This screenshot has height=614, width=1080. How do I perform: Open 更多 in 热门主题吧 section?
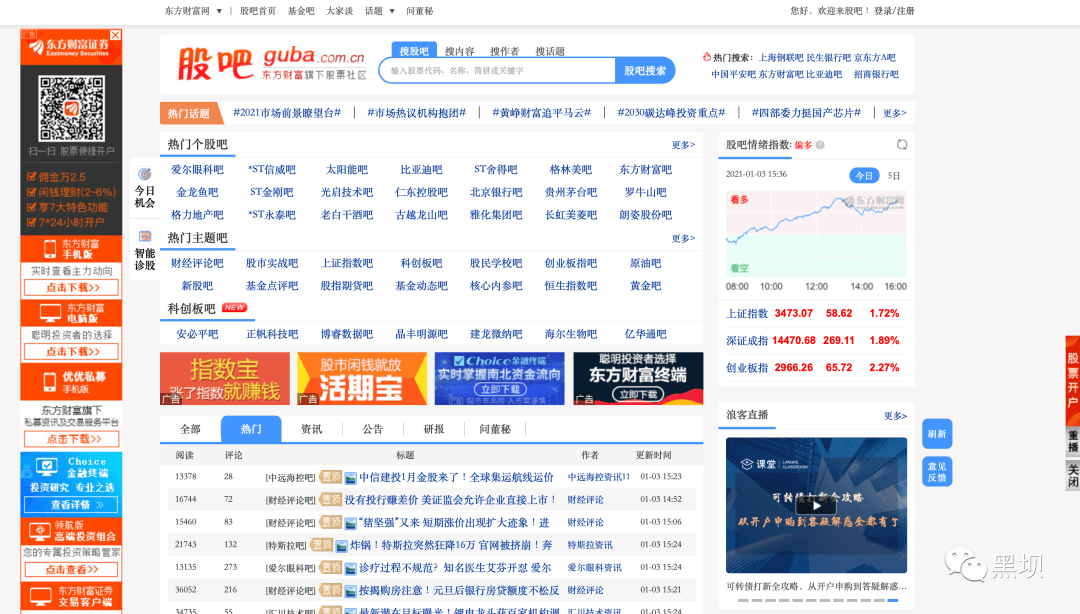pos(683,238)
